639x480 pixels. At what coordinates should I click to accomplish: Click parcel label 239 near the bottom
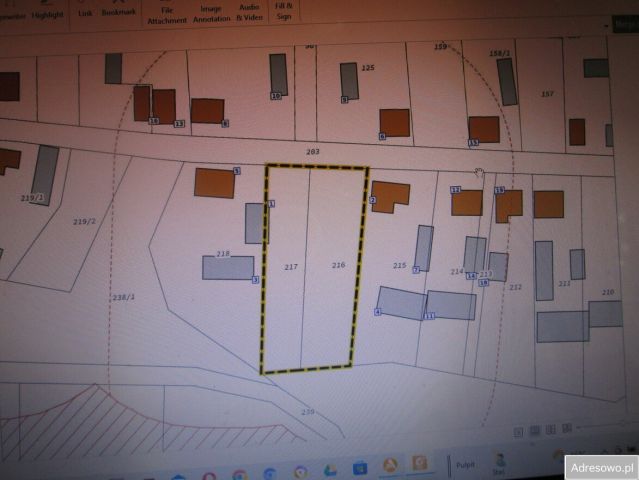coord(308,412)
